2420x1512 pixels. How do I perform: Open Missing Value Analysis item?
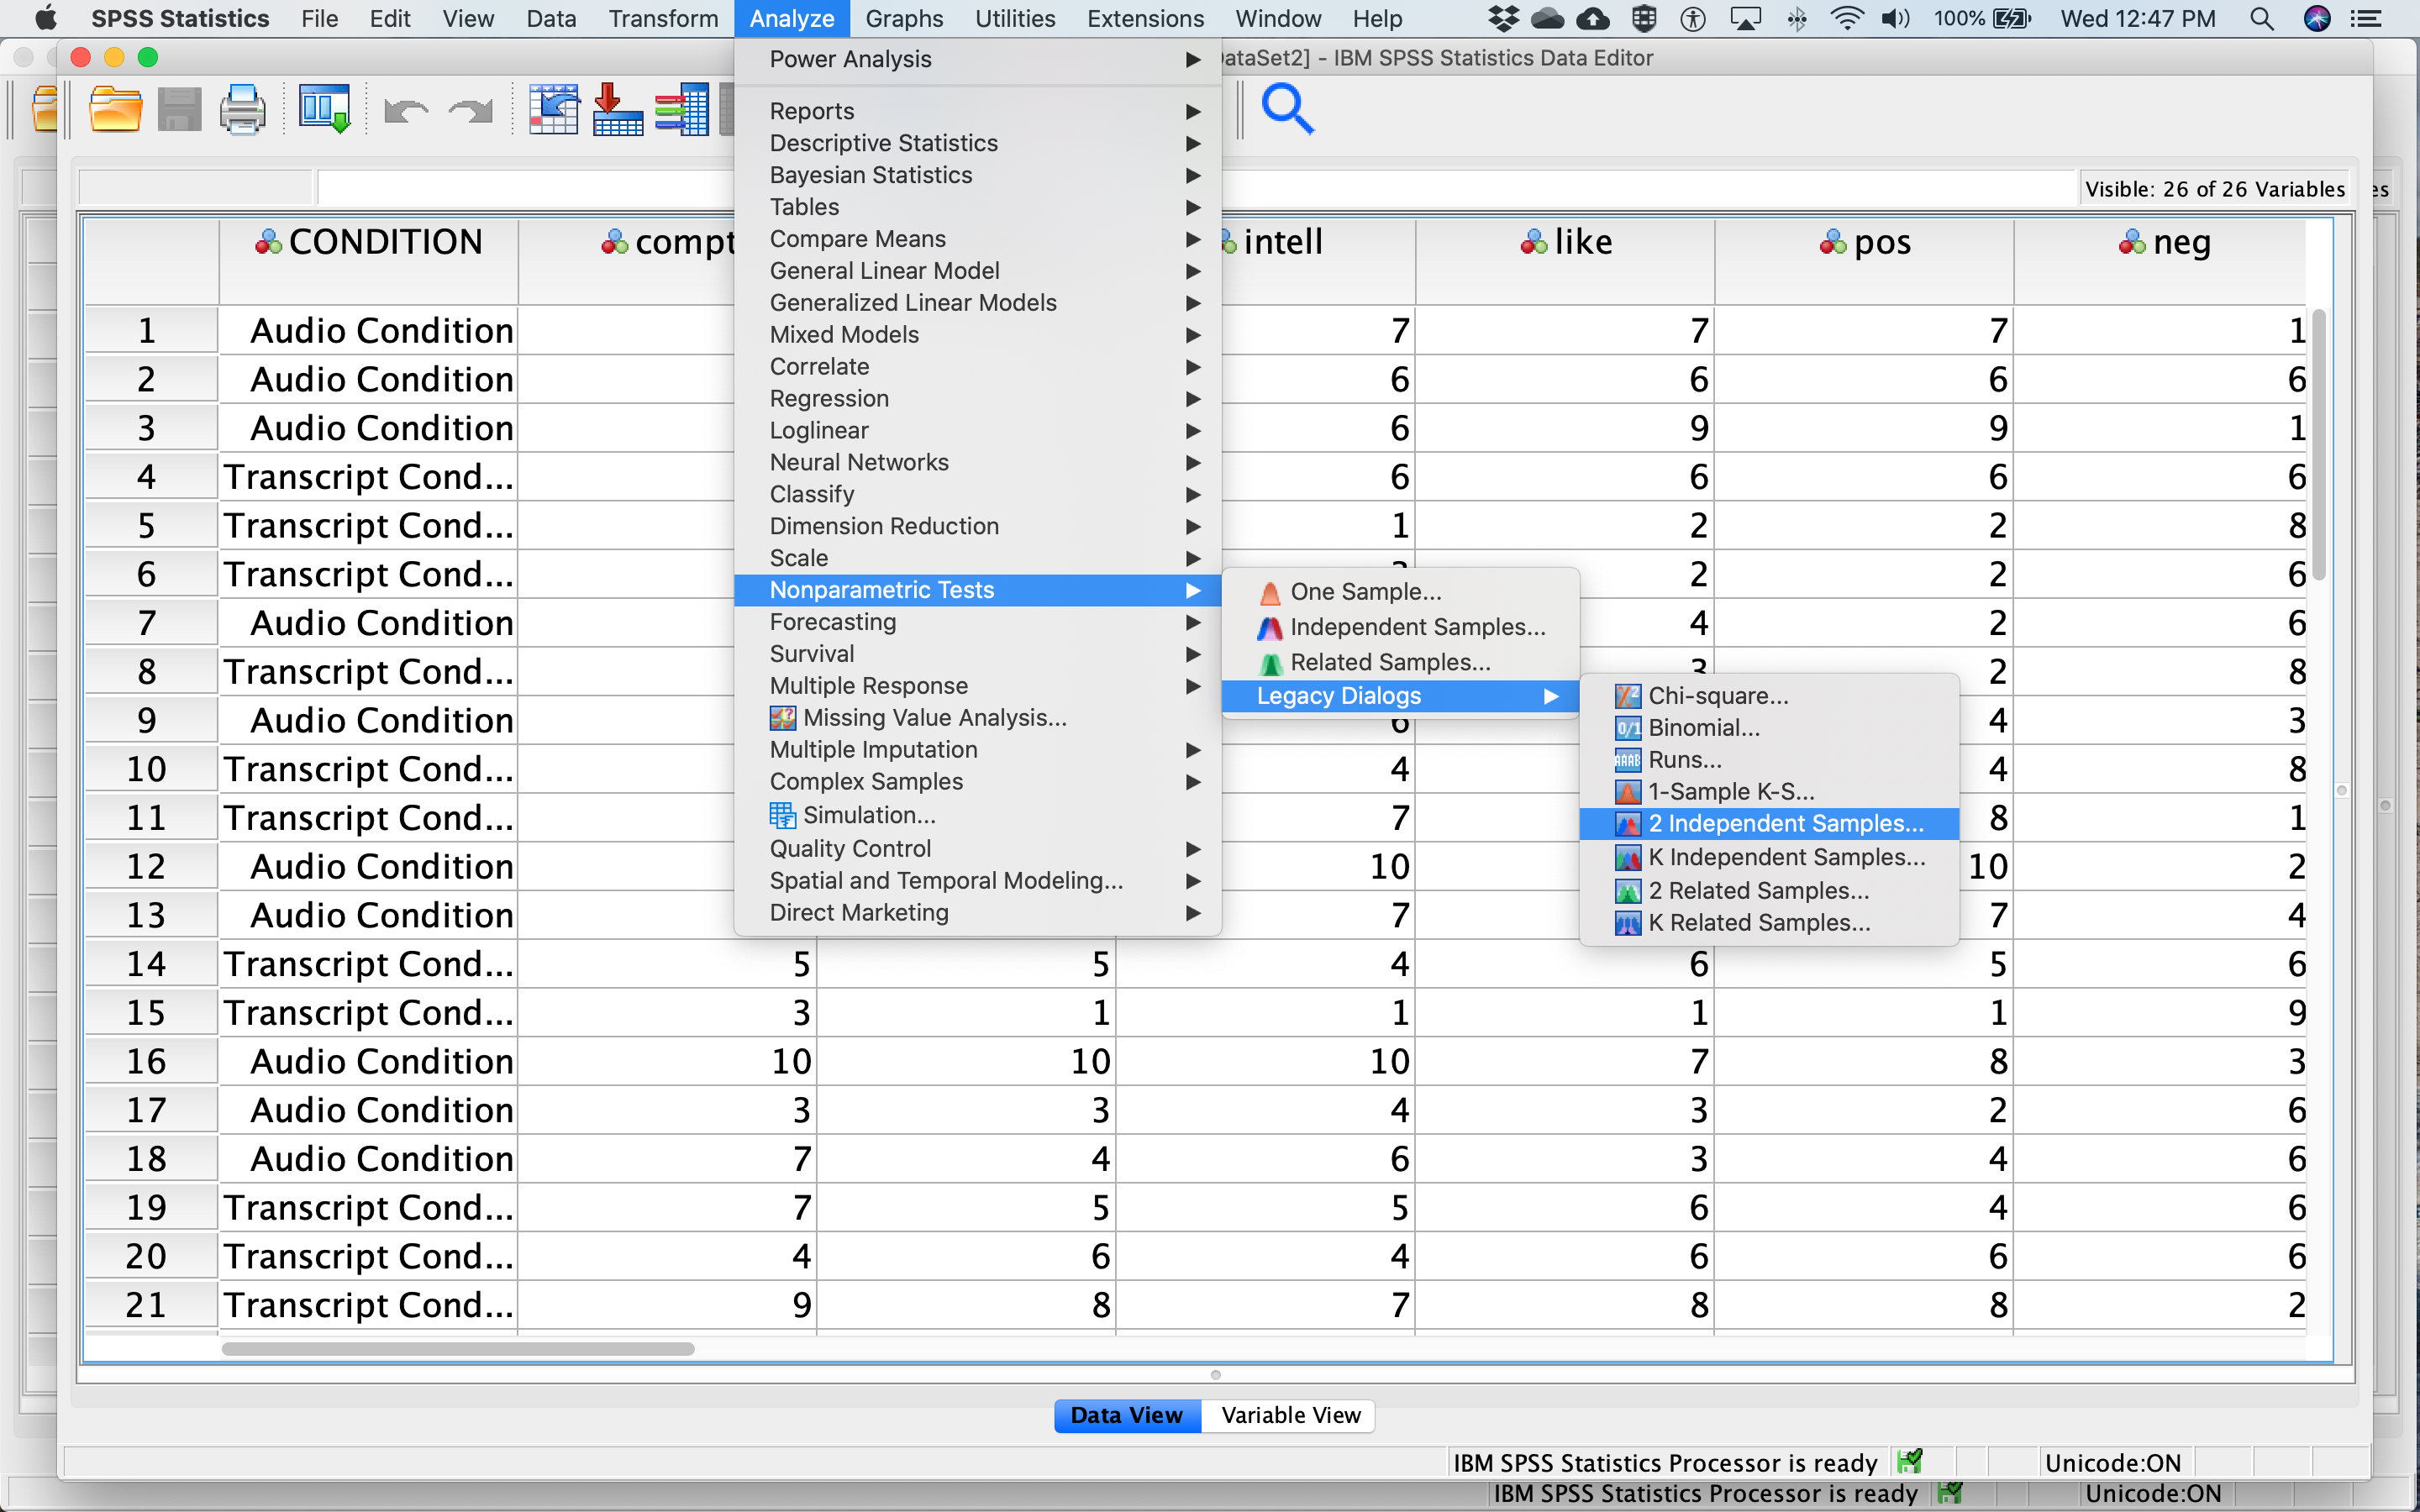click(977, 718)
